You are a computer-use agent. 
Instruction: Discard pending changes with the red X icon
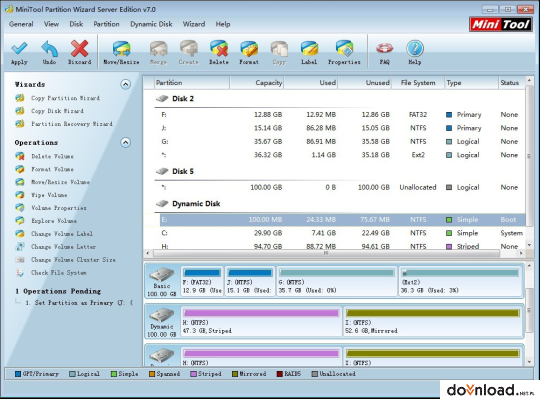(x=80, y=49)
